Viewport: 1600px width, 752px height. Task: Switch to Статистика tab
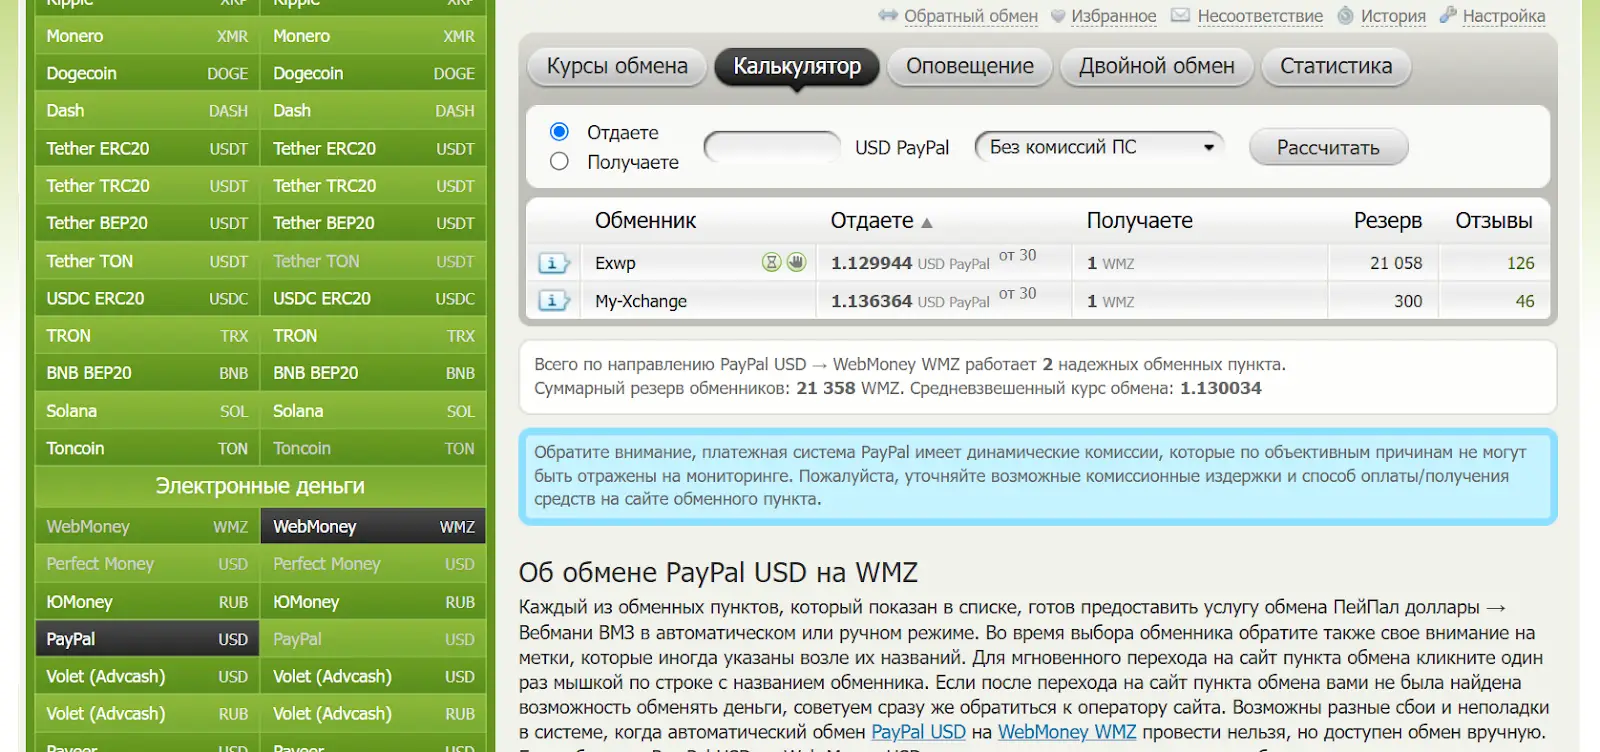pyautogui.click(x=1336, y=66)
